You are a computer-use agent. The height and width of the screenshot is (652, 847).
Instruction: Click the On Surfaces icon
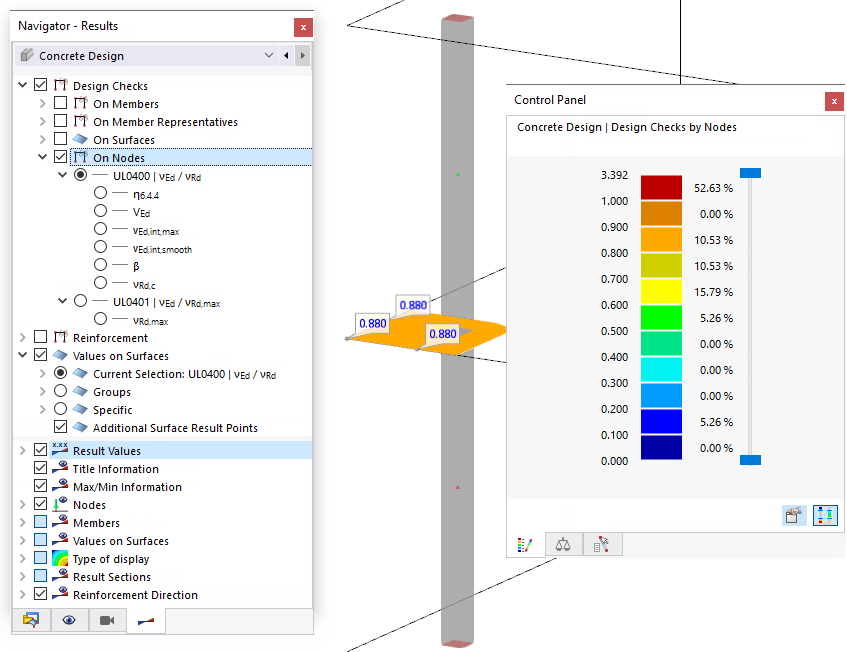(80, 139)
